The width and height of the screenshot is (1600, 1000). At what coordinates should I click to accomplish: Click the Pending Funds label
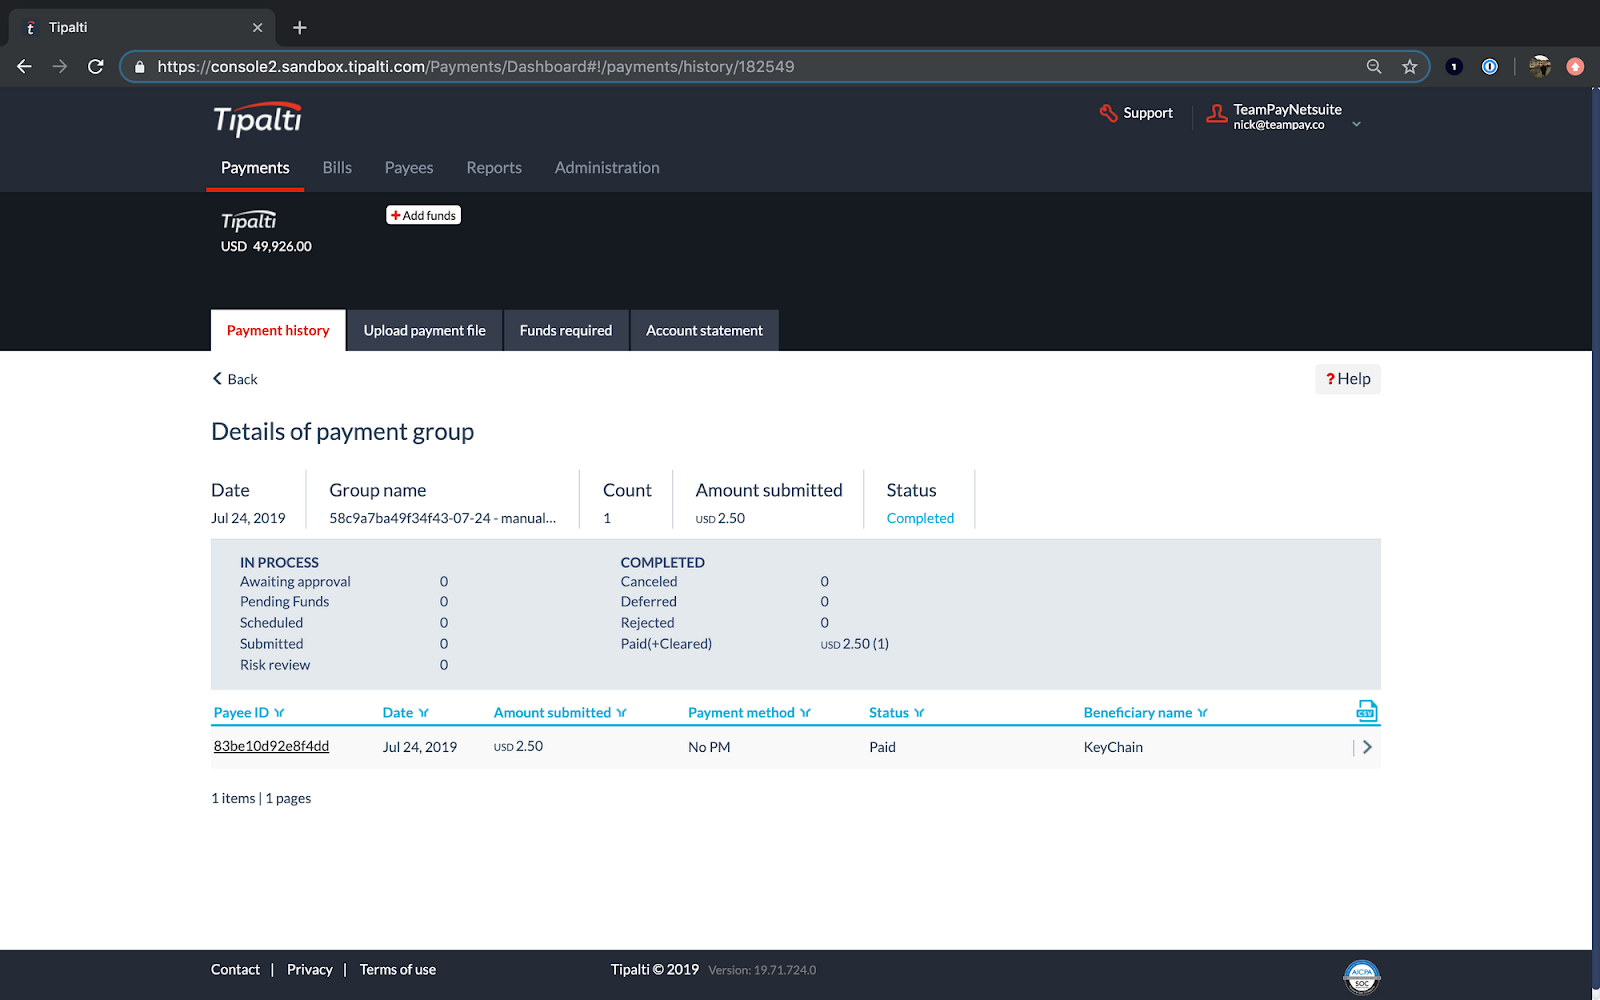point(284,602)
